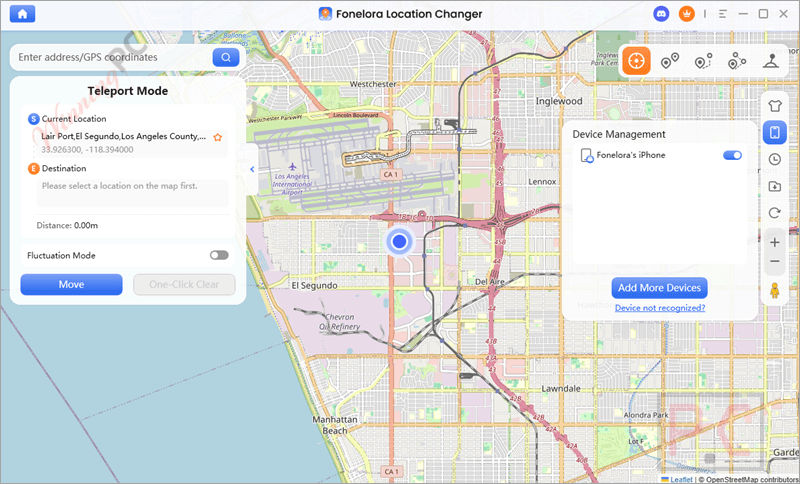Click the El Segundo label on map

(314, 285)
